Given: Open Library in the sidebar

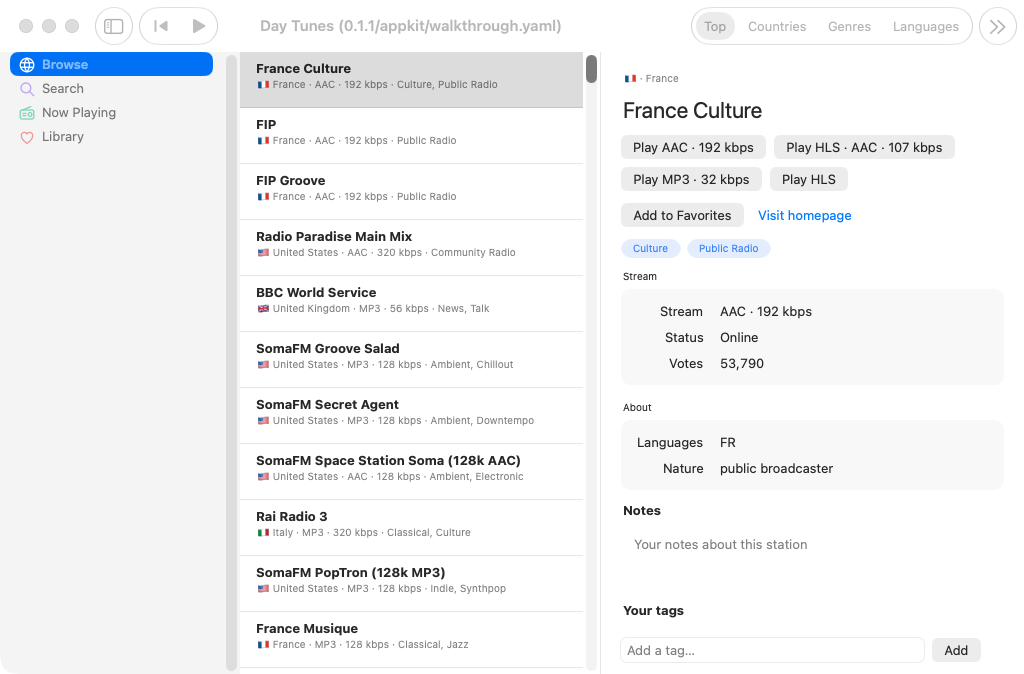Looking at the screenshot, I should click(x=112, y=136).
